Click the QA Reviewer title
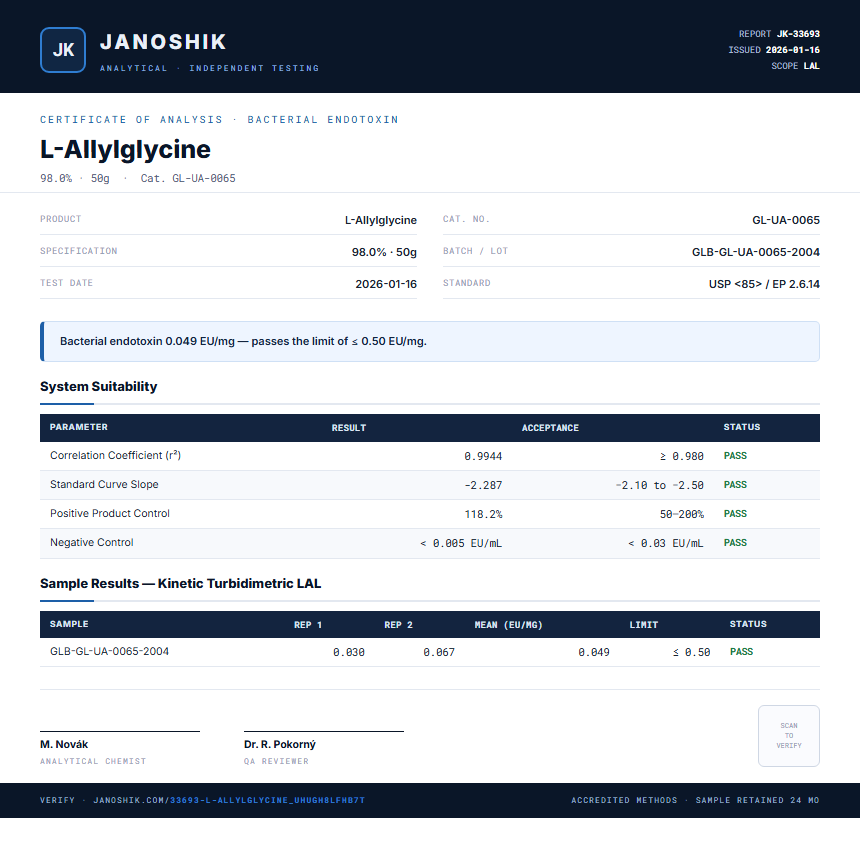The image size is (860, 846). [x=276, y=762]
